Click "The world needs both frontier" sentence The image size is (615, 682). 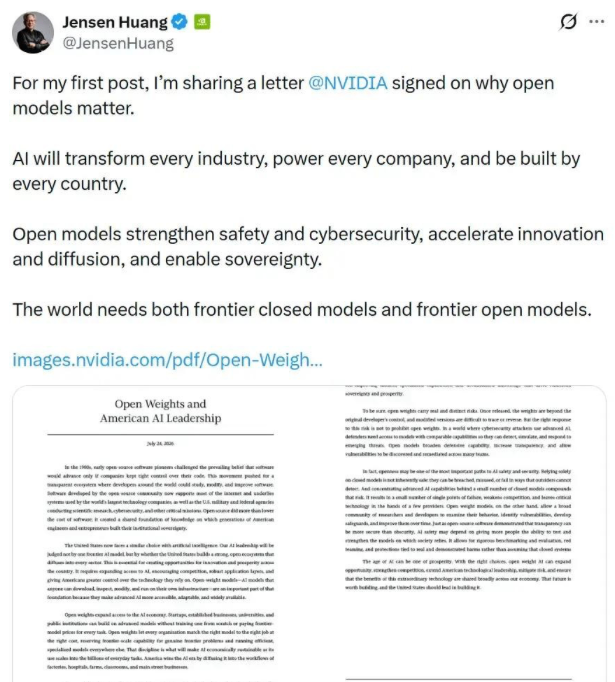pos(302,310)
